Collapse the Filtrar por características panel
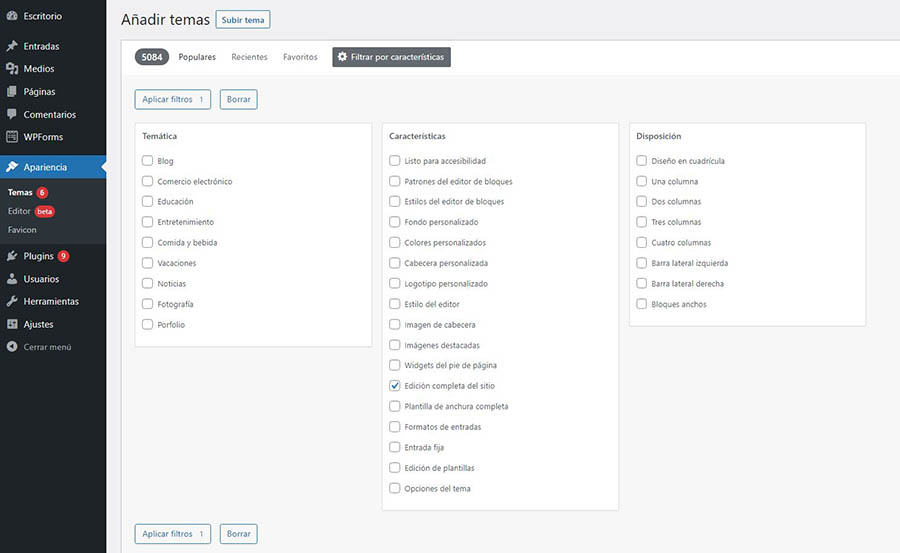This screenshot has height=553, width=900. (392, 57)
